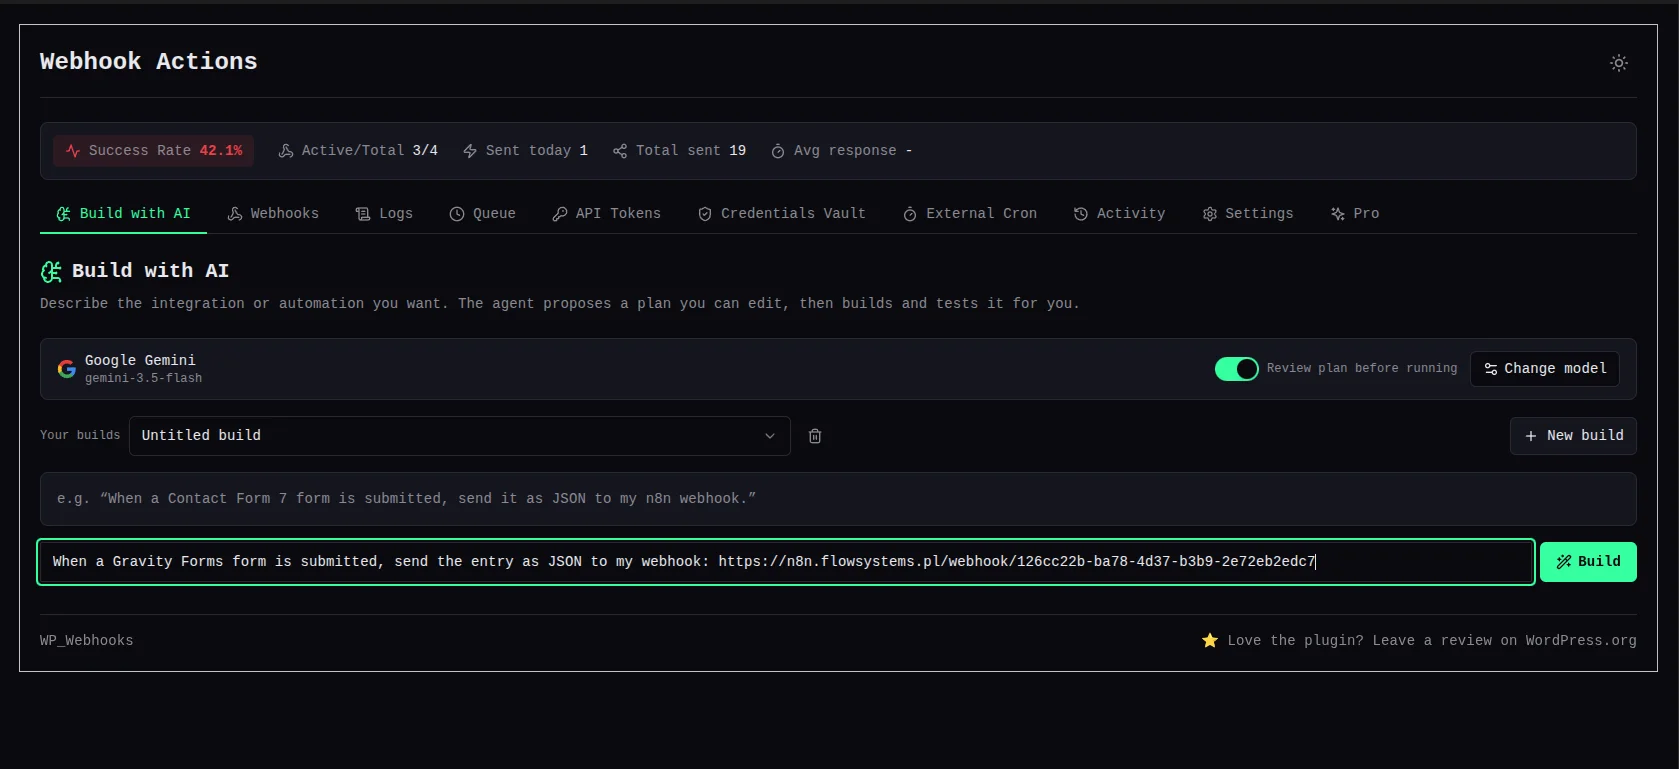Click the Google logo icon
The image size is (1679, 769).
pyautogui.click(x=67, y=369)
